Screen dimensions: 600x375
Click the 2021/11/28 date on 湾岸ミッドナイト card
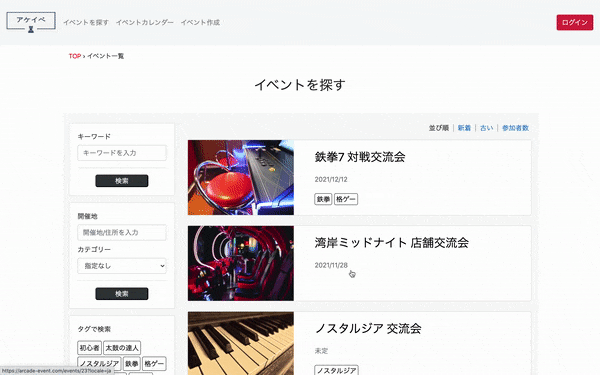click(x=331, y=265)
